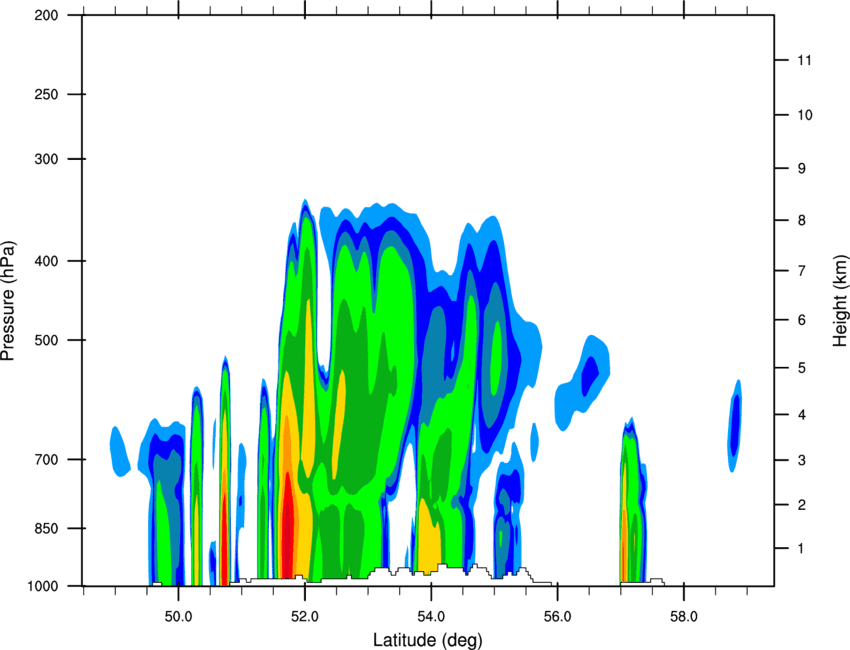Viewport: 850px width, 650px height.
Task: Click the 58.0 latitude tick label
Action: click(684, 617)
